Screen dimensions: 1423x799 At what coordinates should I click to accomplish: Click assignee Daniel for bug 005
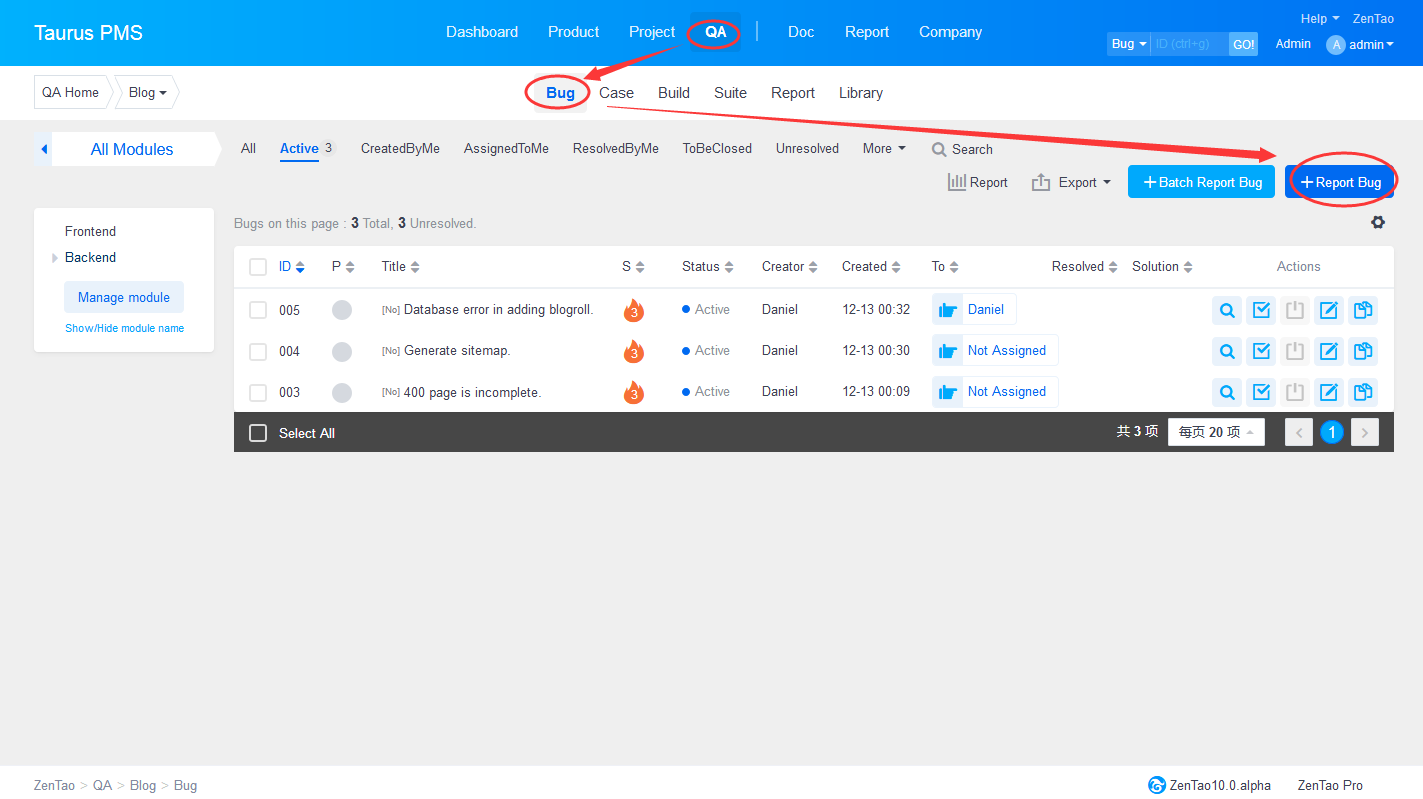tap(986, 310)
